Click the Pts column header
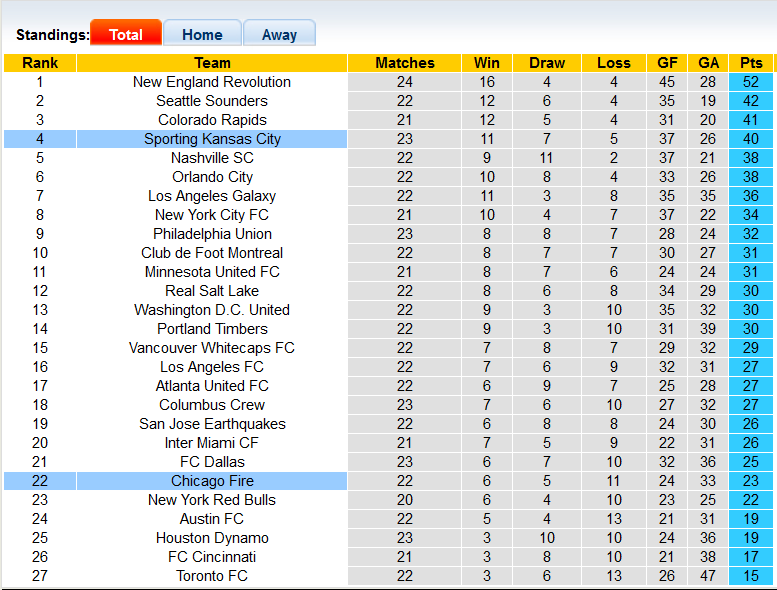 (751, 63)
